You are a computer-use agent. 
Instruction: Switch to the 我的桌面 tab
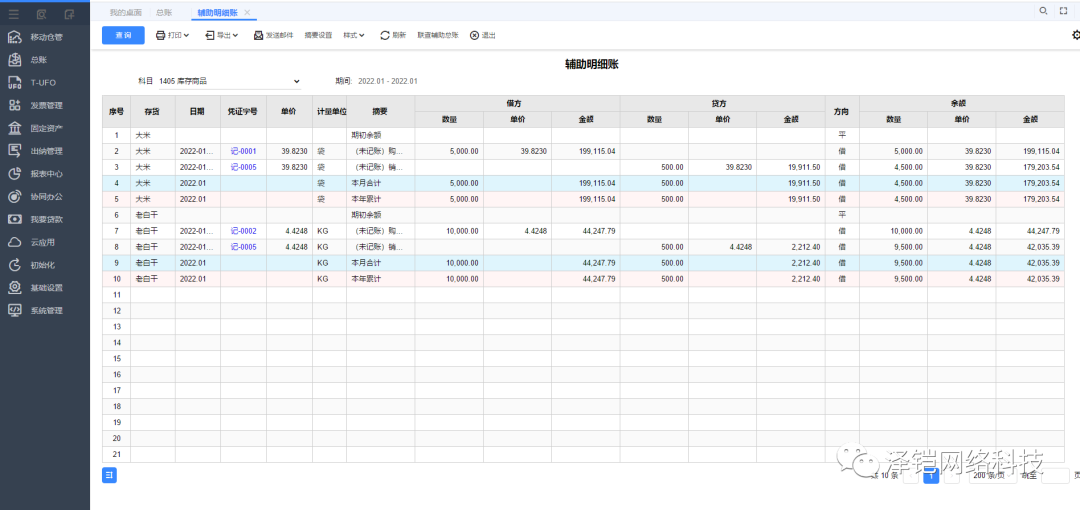point(125,12)
